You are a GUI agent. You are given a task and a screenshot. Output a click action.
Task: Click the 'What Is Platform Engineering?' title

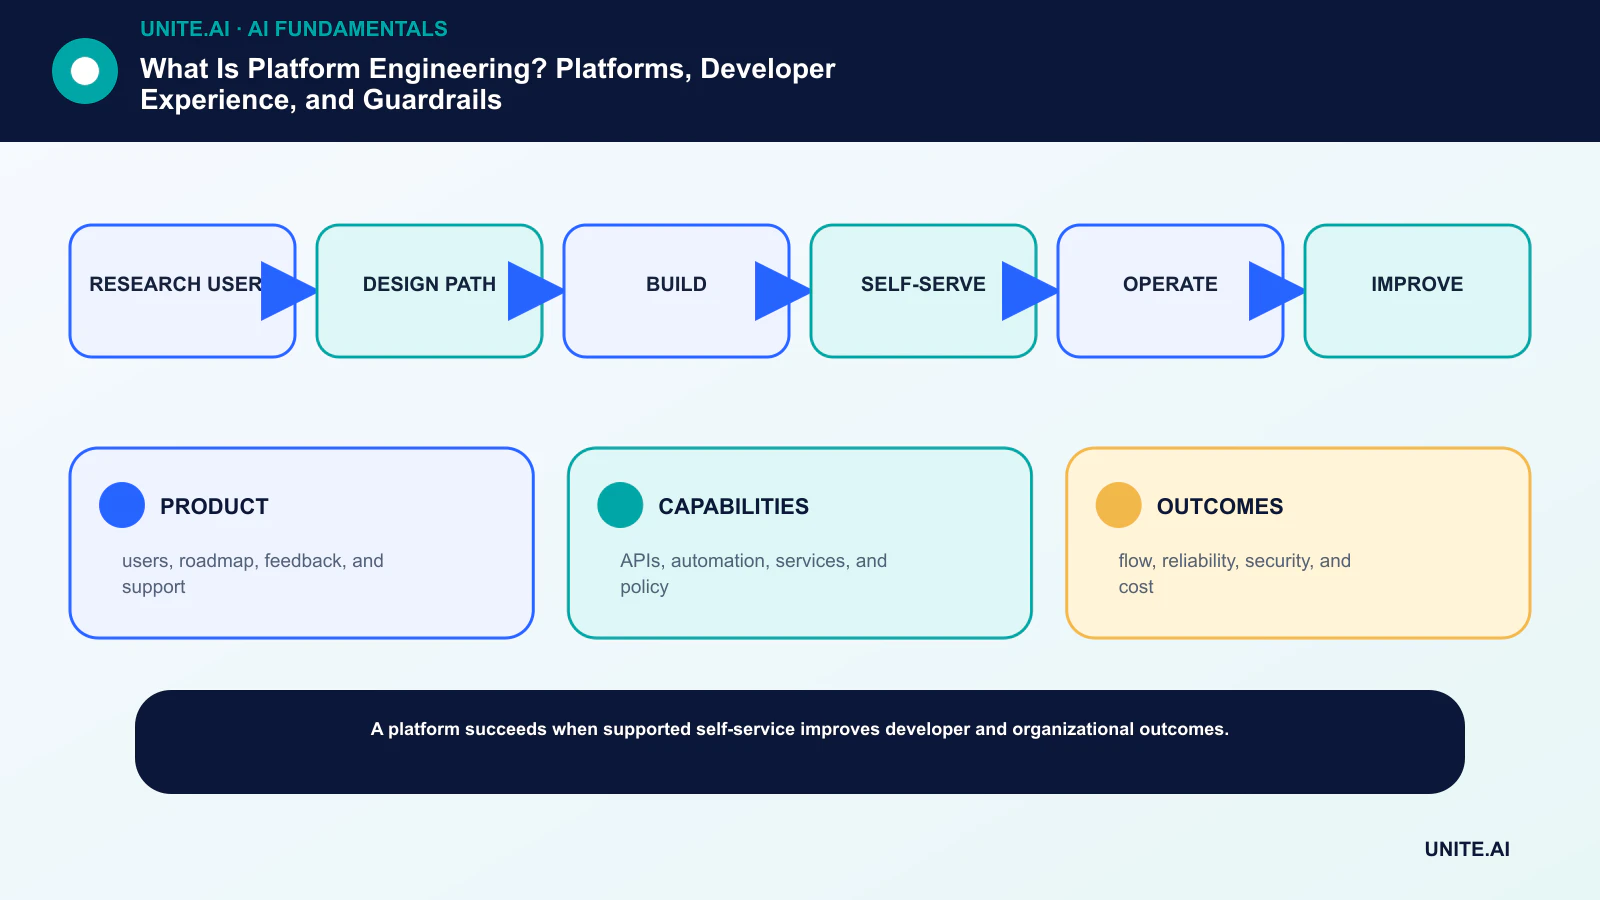coord(488,84)
